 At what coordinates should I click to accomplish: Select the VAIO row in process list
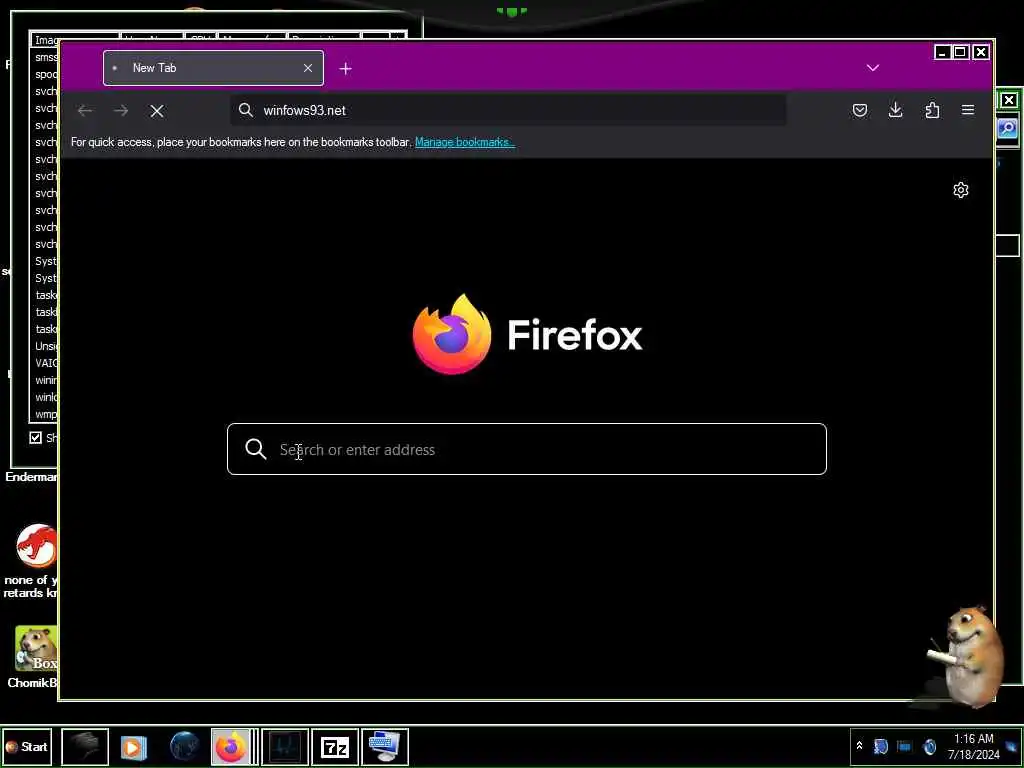pos(46,362)
